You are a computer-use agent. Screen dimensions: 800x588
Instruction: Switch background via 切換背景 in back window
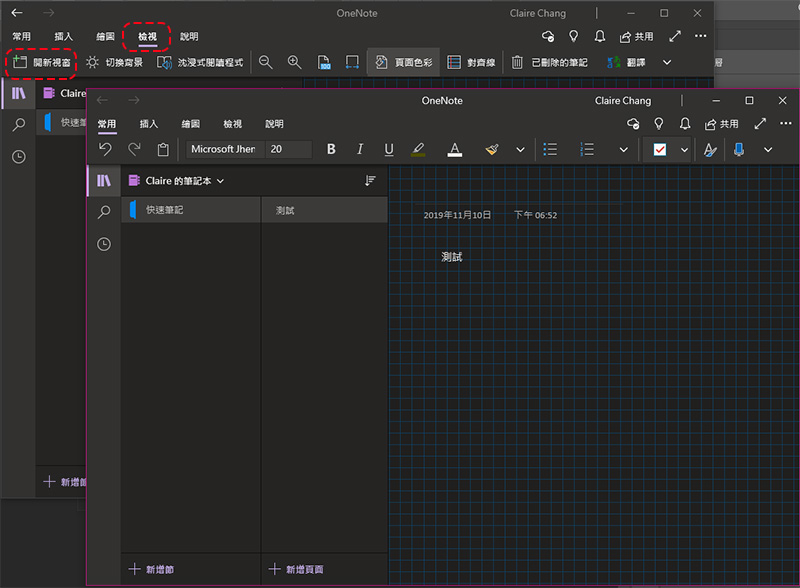click(x=115, y=63)
